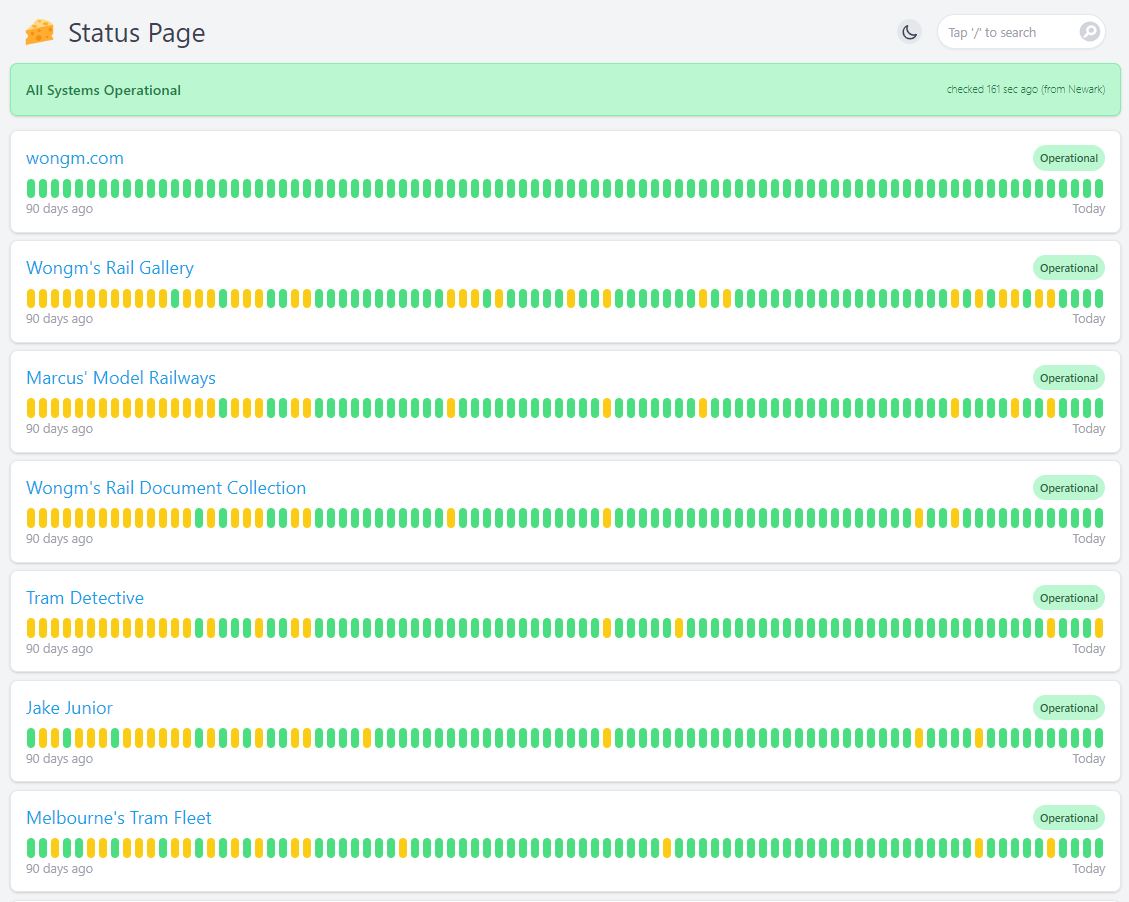Click the Status Page title
This screenshot has width=1129, height=902.
pyautogui.click(x=137, y=33)
